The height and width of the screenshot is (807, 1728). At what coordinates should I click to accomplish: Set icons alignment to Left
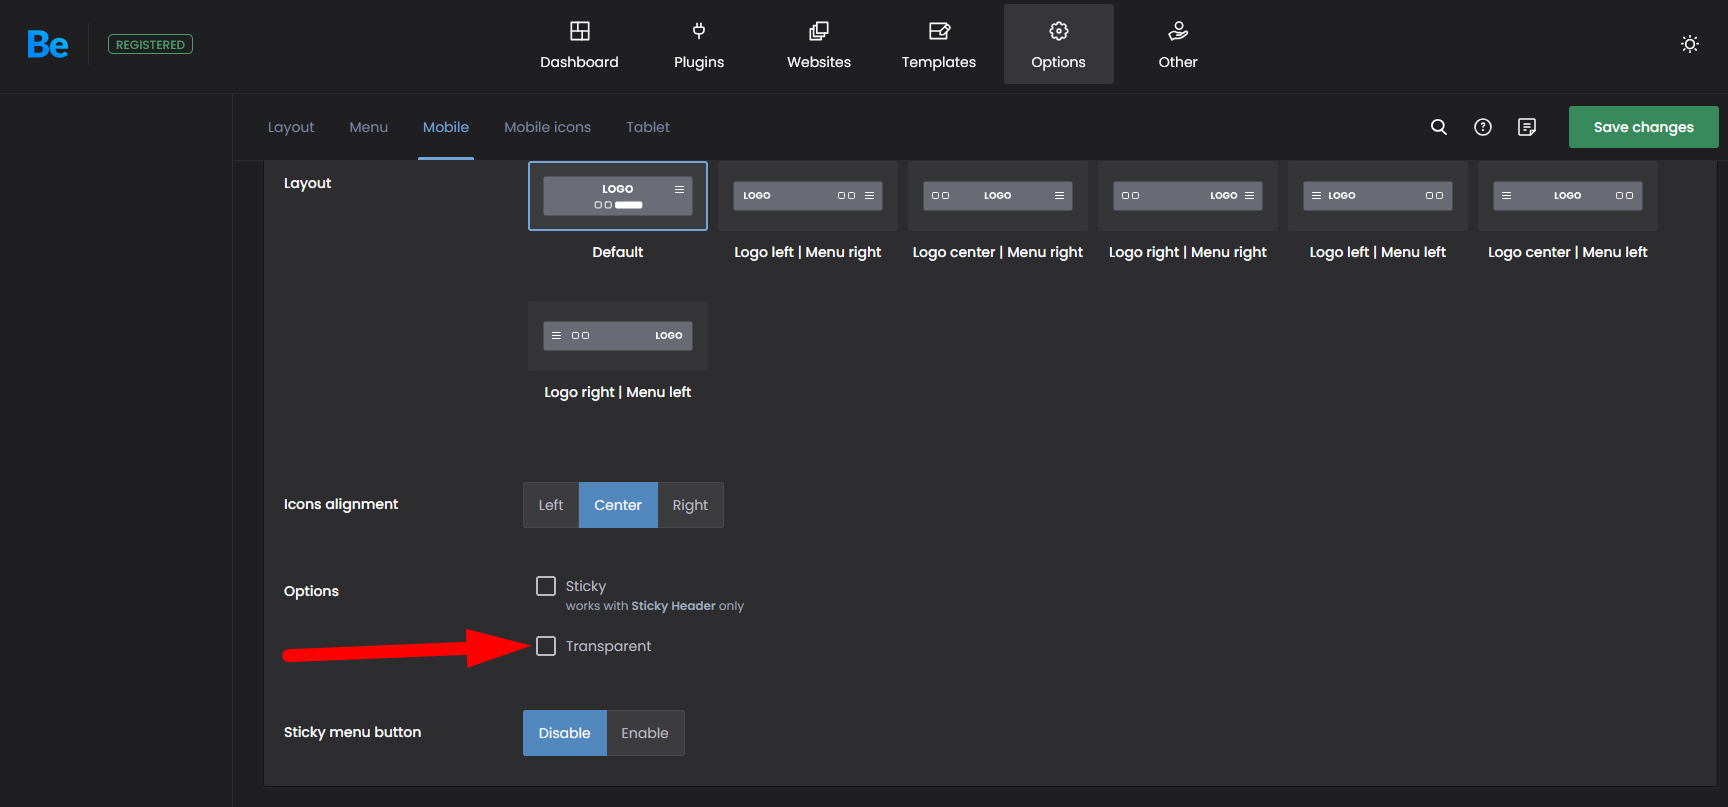(x=551, y=505)
